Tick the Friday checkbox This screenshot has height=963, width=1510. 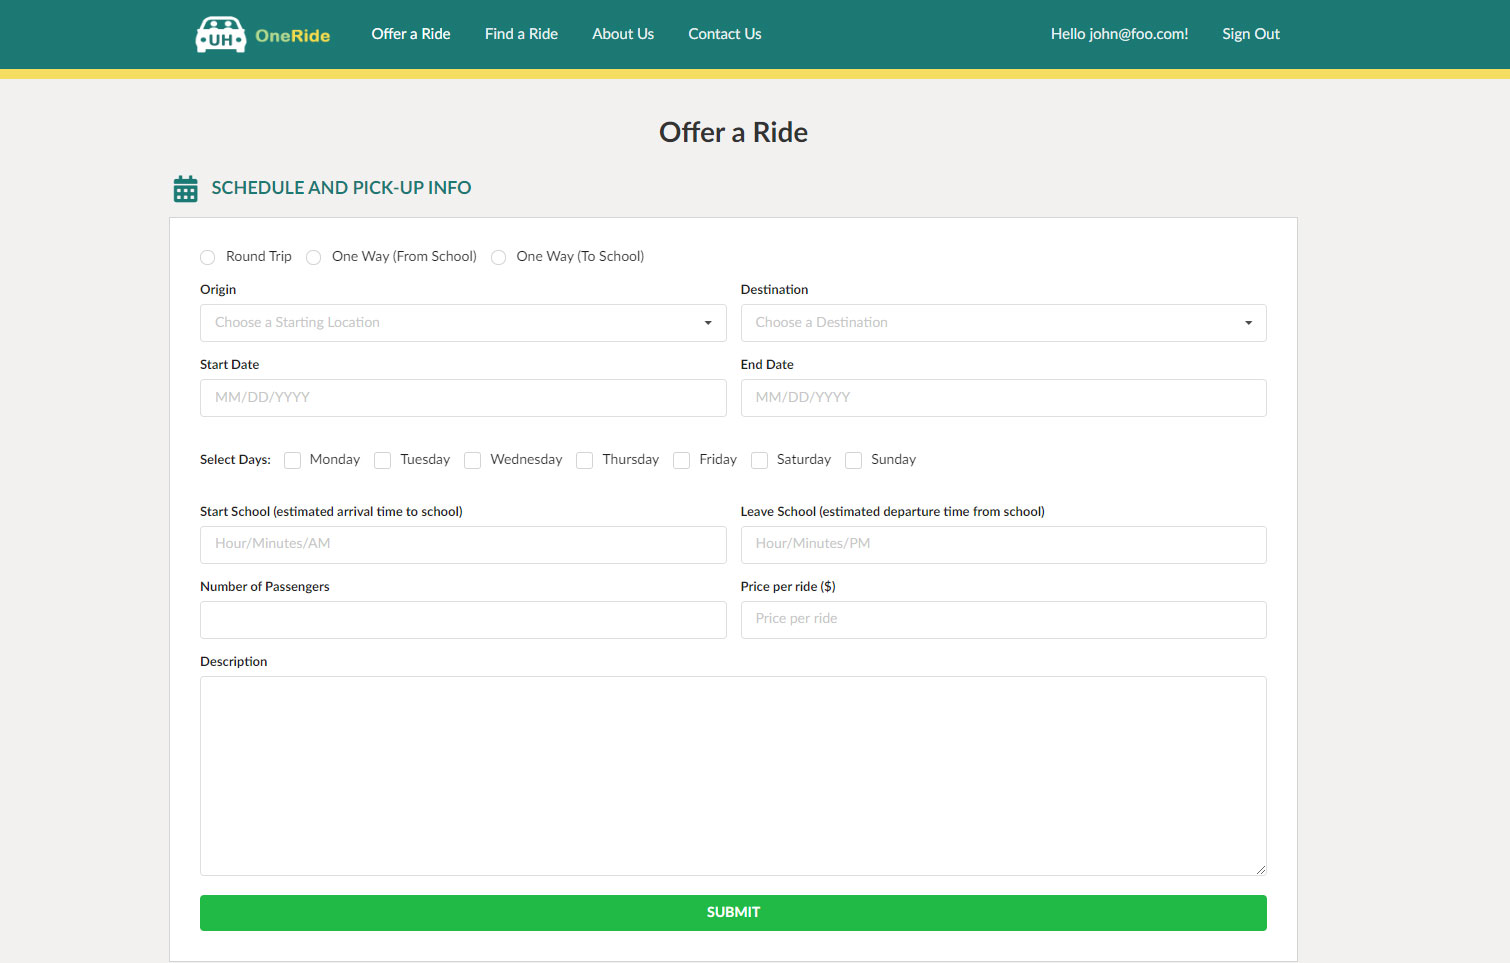[x=682, y=460]
